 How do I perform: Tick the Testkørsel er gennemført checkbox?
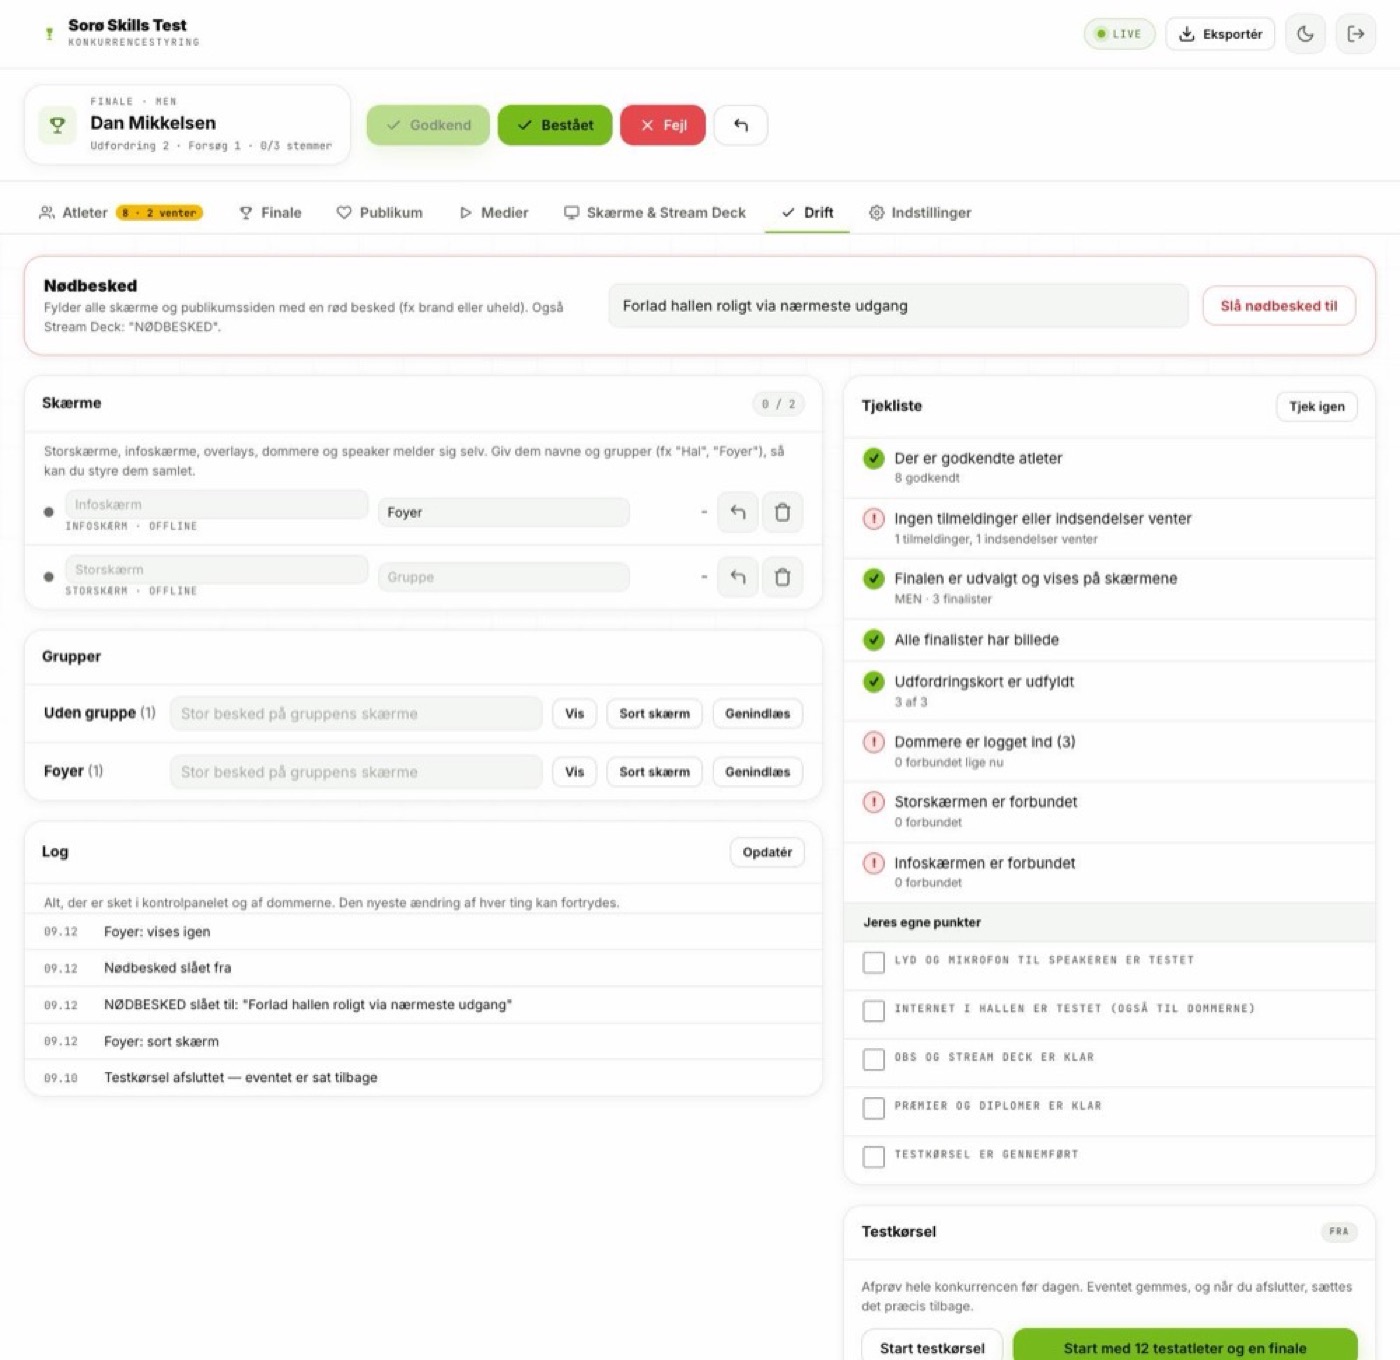[x=874, y=1156]
